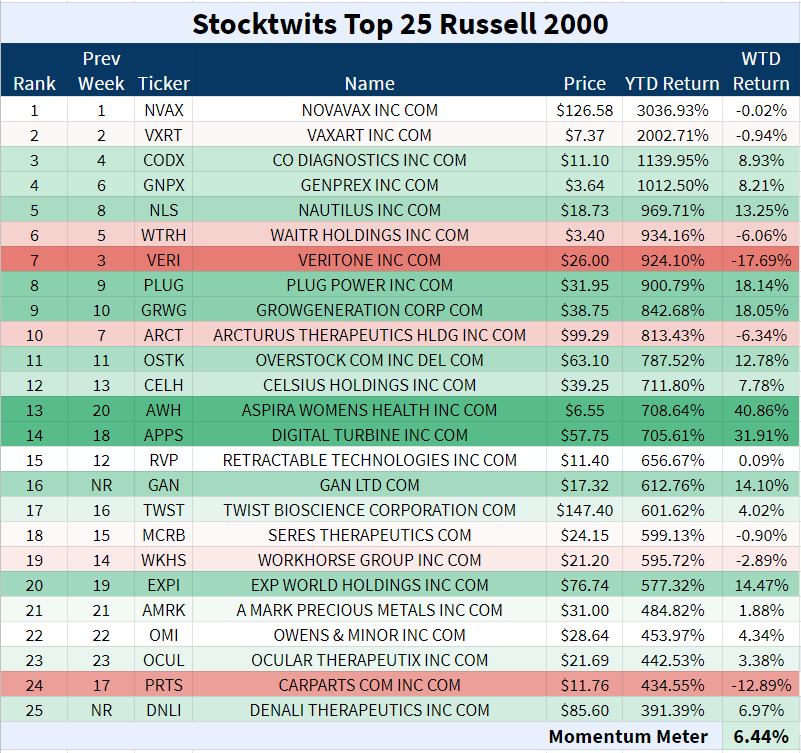Screen dimensions: 801x753
Task: Click the VERI ticker cell
Action: tap(163, 260)
